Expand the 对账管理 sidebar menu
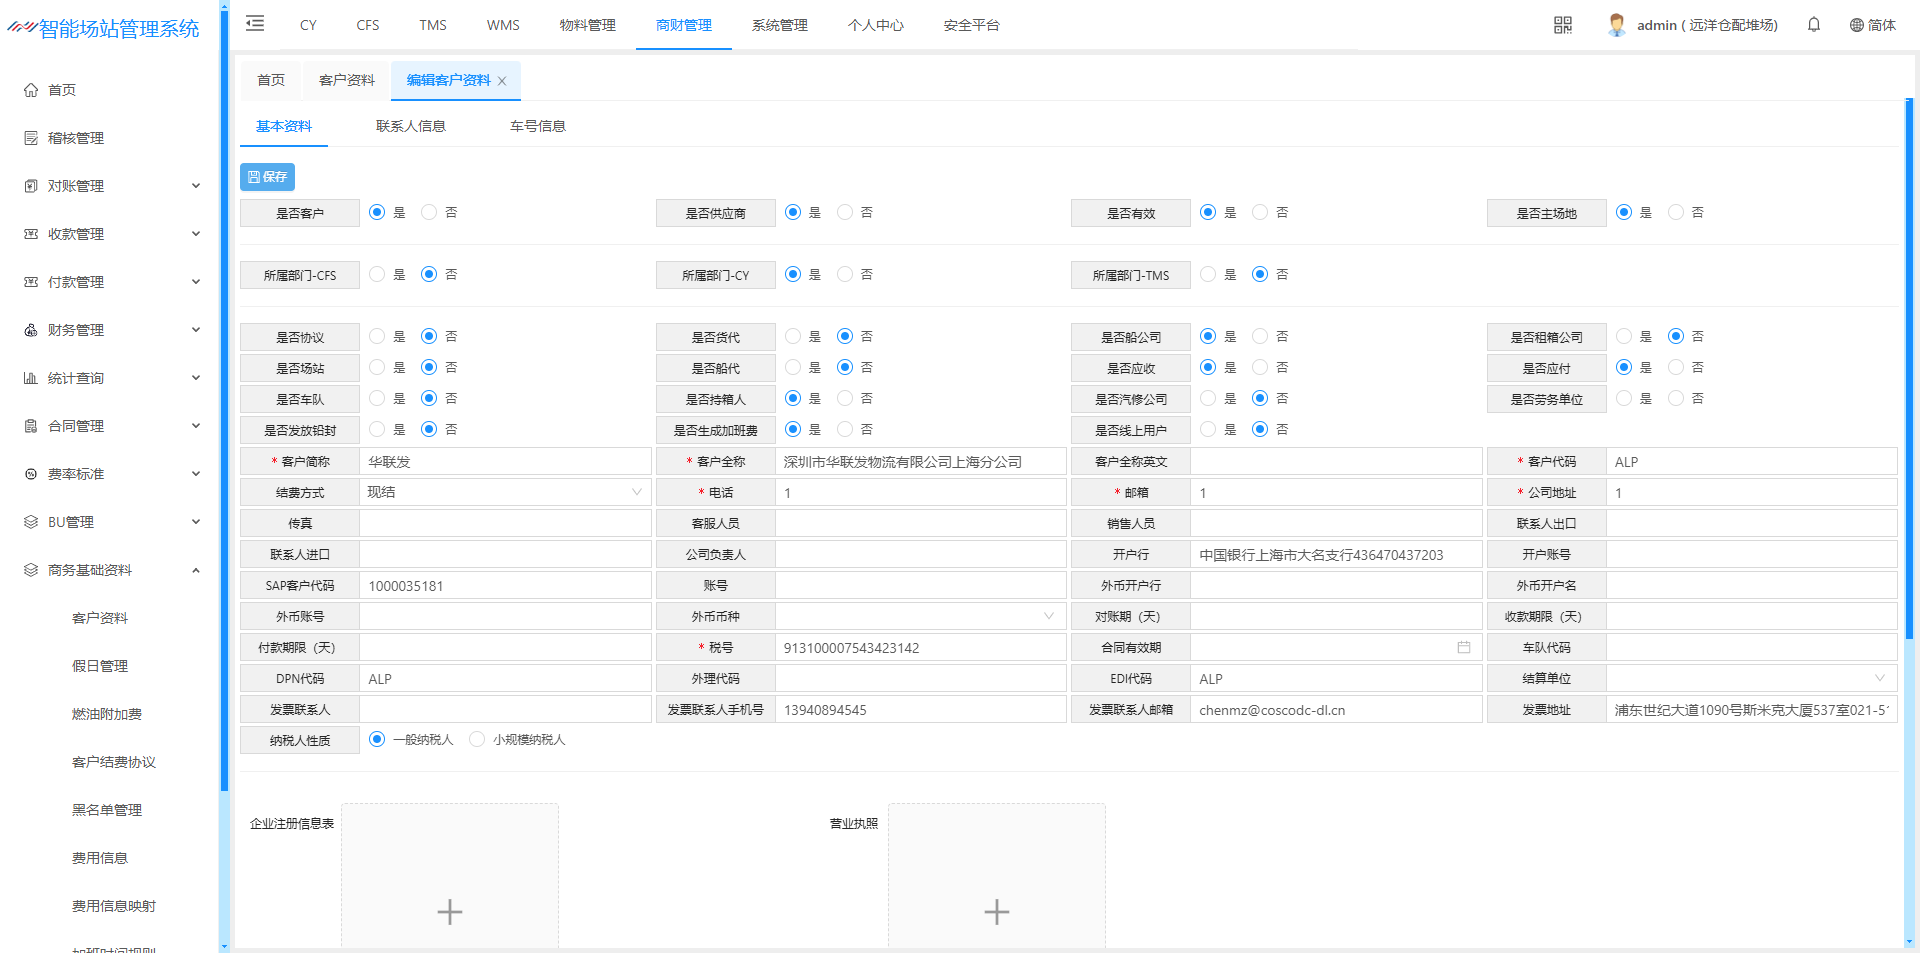The width and height of the screenshot is (1920, 953). (112, 186)
